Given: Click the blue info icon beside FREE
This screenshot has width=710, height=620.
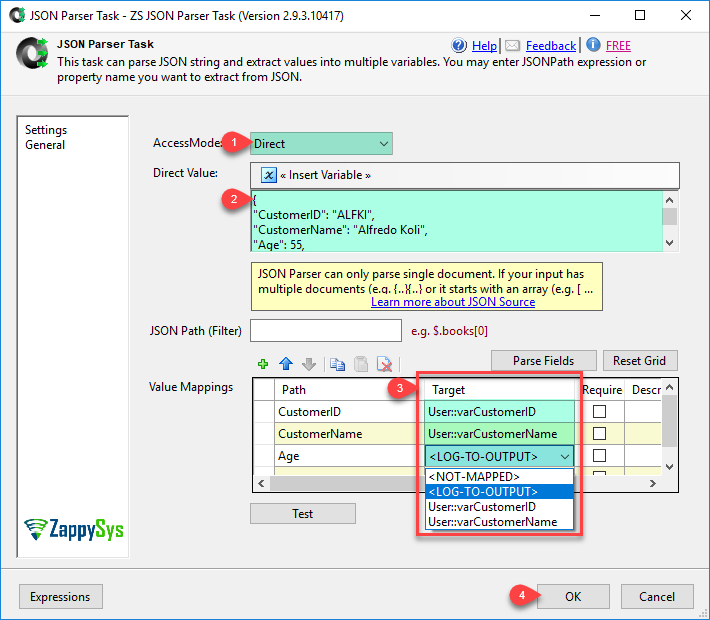Looking at the screenshot, I should pos(593,45).
